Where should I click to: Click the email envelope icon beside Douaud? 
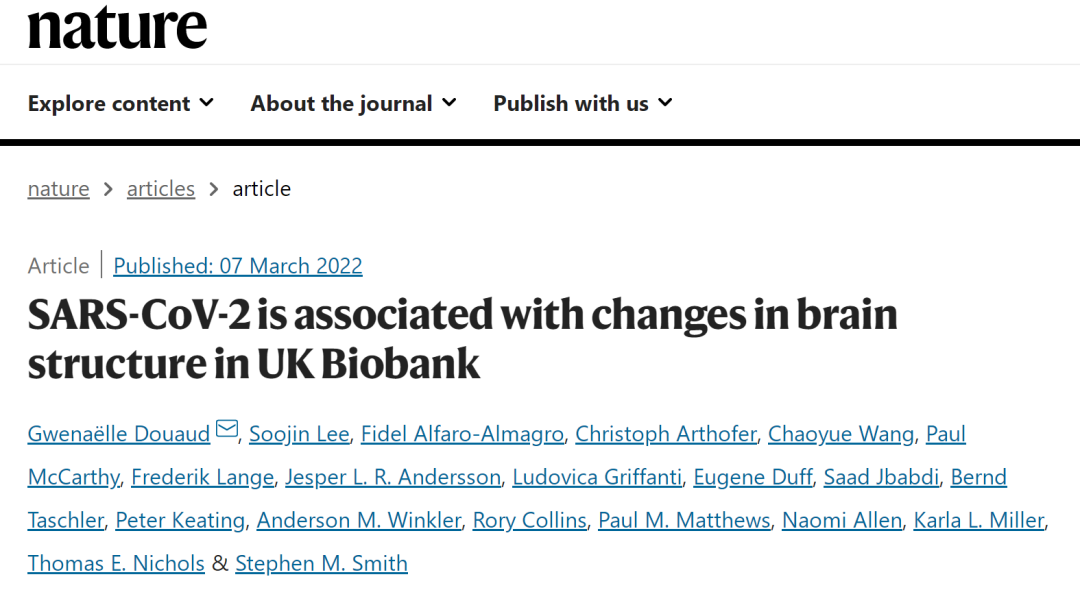[227, 430]
